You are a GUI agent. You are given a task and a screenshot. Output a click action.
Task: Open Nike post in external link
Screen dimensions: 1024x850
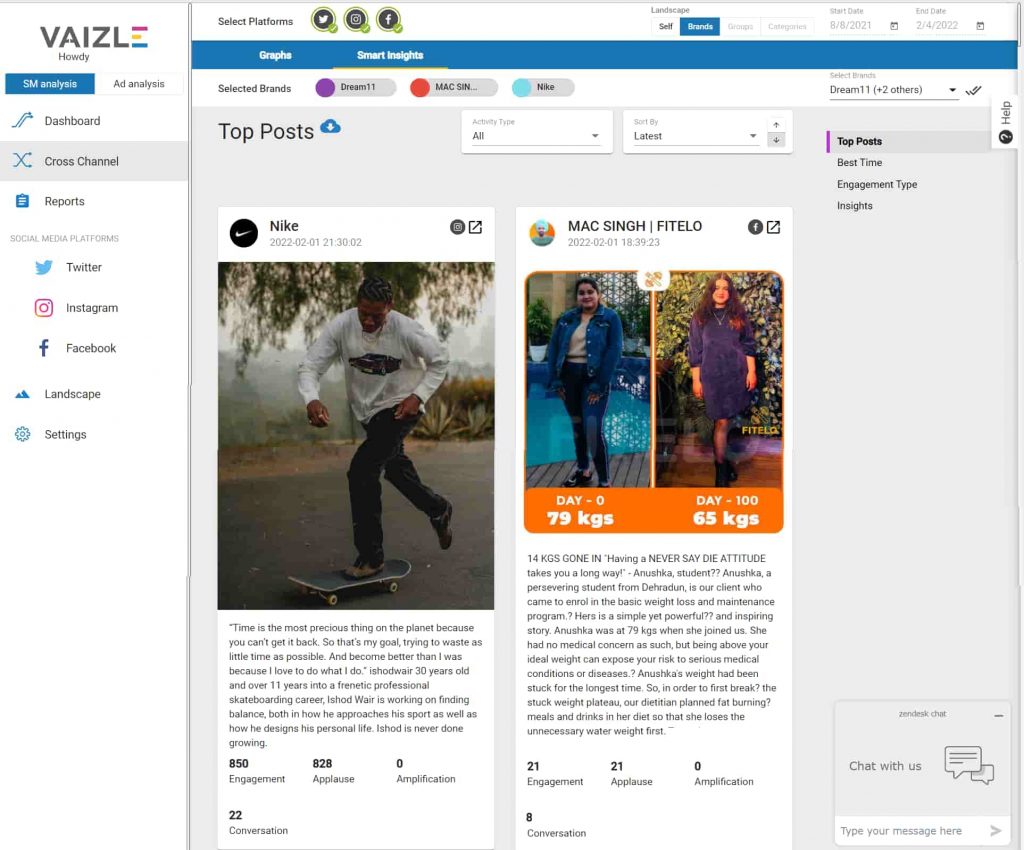475,227
